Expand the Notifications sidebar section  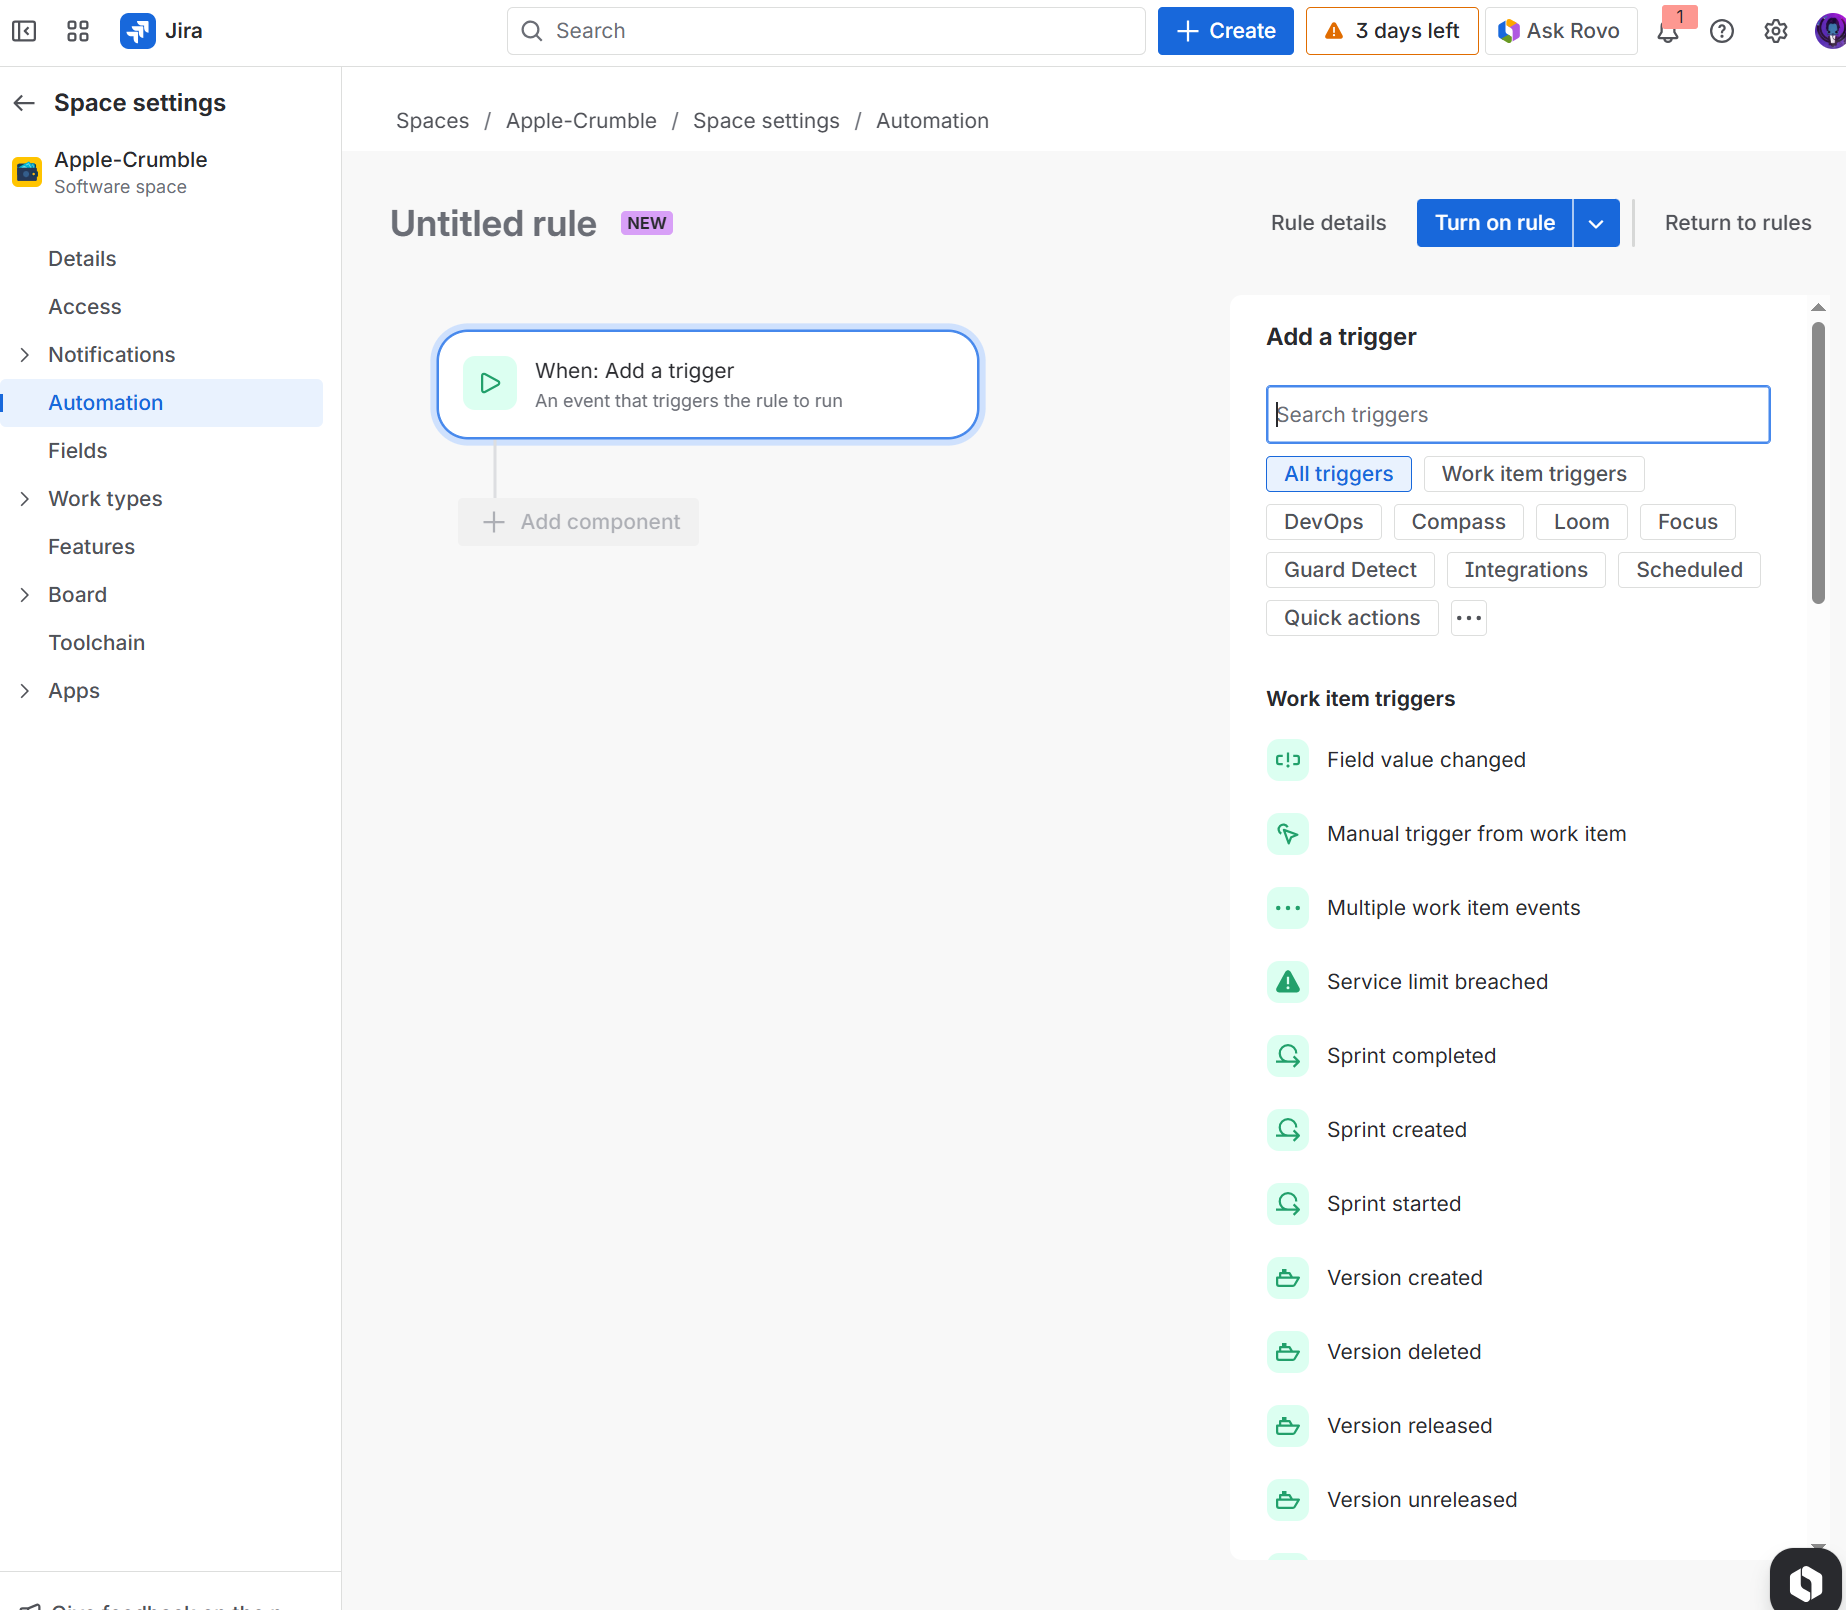coord(25,355)
